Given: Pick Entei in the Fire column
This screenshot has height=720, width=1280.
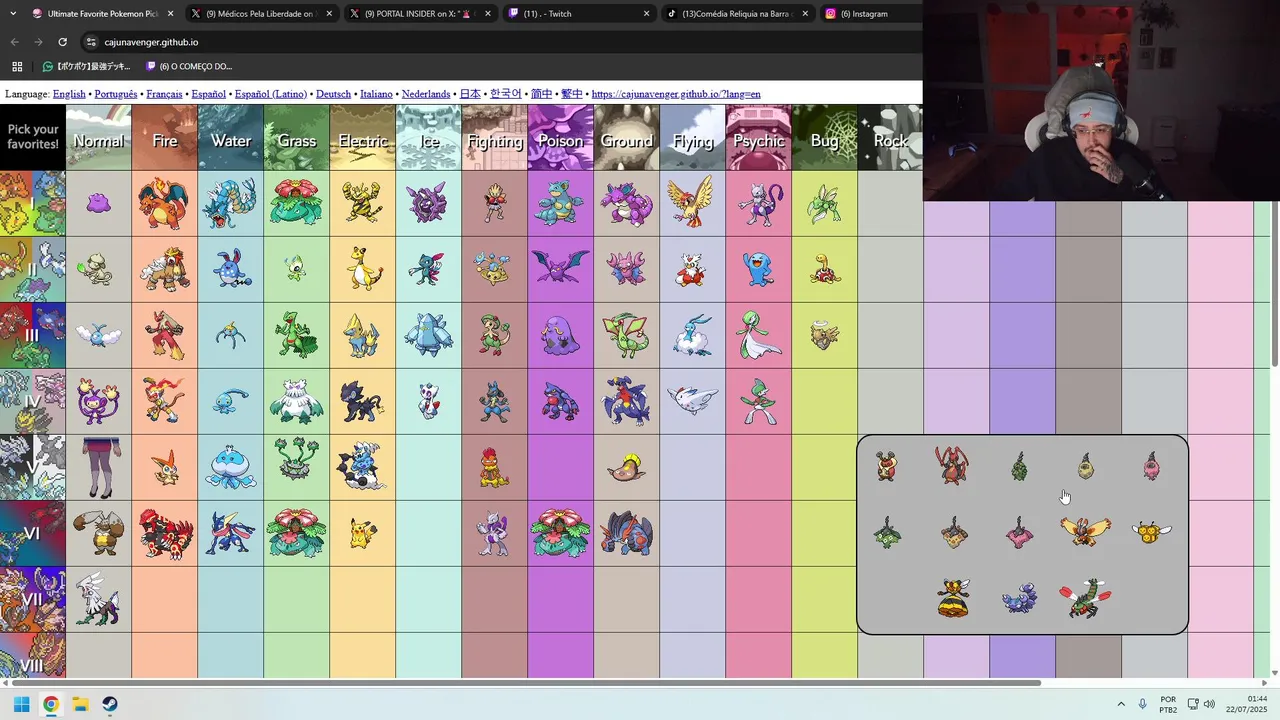Looking at the screenshot, I should click(x=165, y=269).
